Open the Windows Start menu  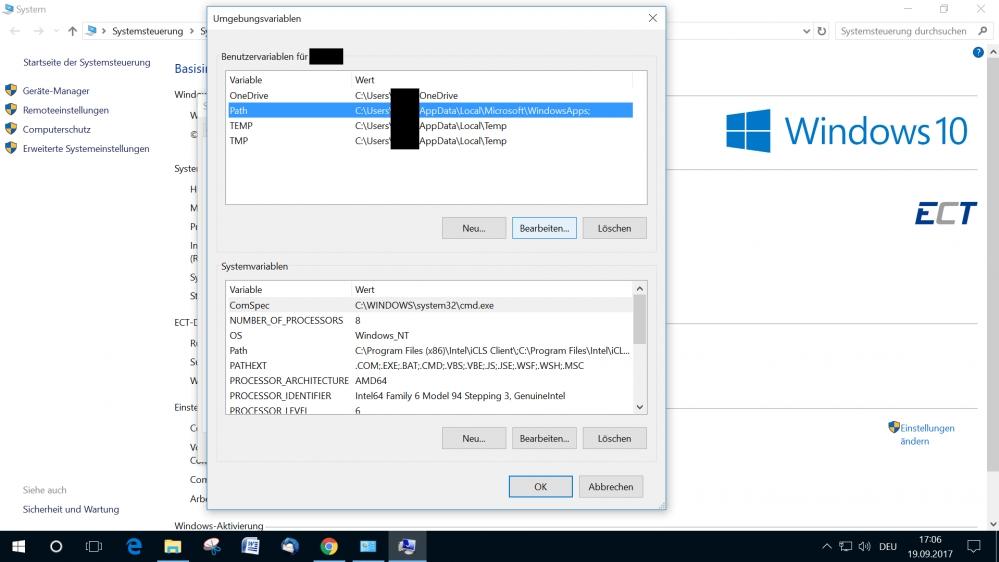pos(18,546)
